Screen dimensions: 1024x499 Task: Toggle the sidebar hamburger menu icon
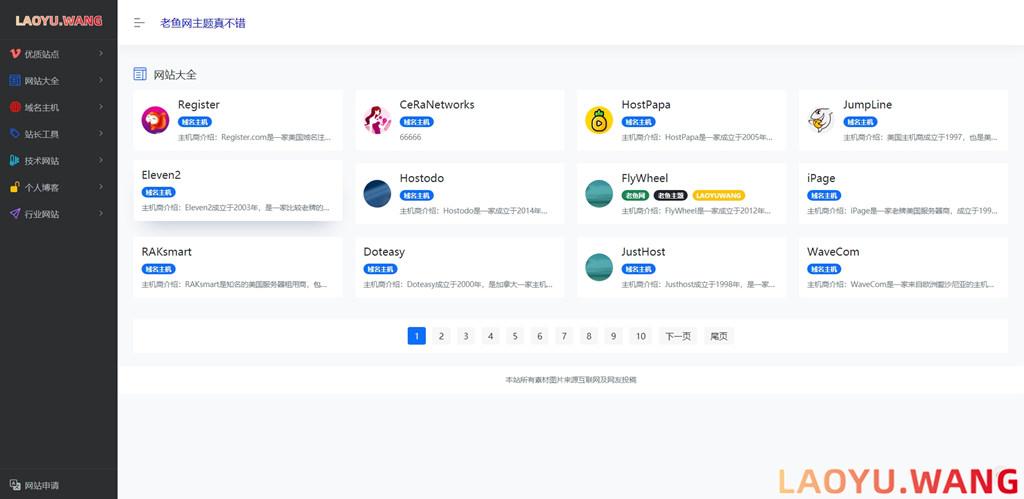click(139, 23)
